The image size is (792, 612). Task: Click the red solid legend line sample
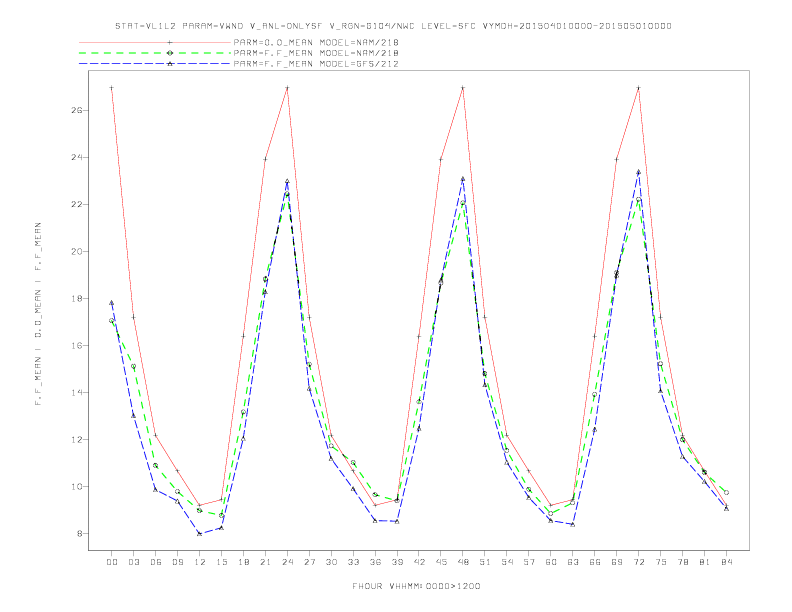click(155, 42)
